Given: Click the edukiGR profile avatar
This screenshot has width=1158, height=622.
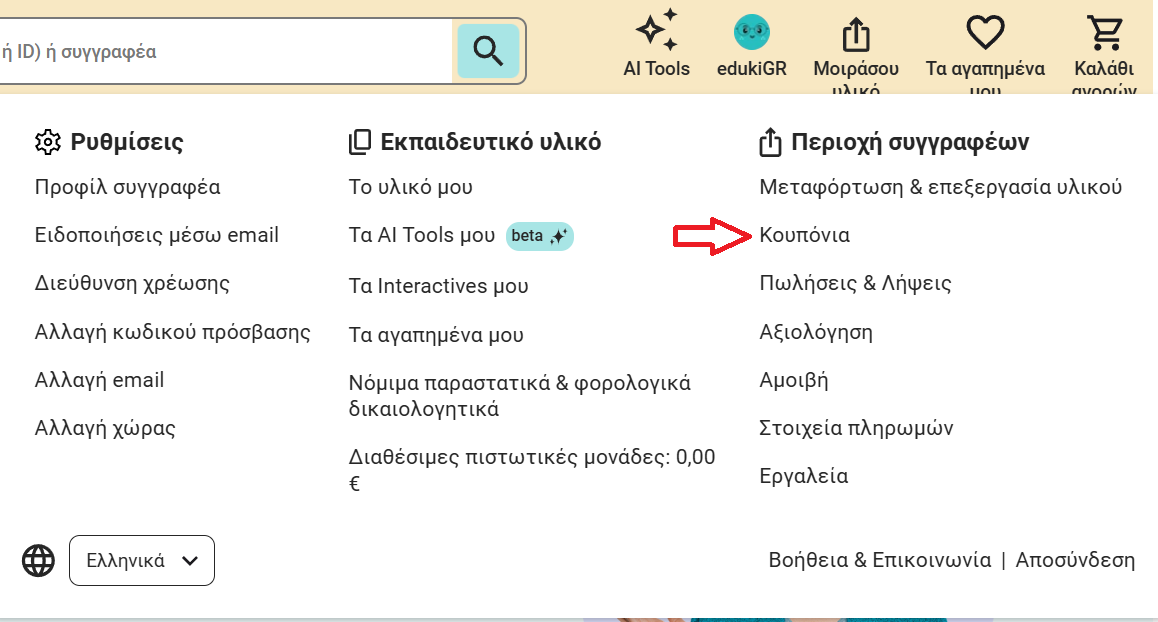Looking at the screenshot, I should [751, 33].
